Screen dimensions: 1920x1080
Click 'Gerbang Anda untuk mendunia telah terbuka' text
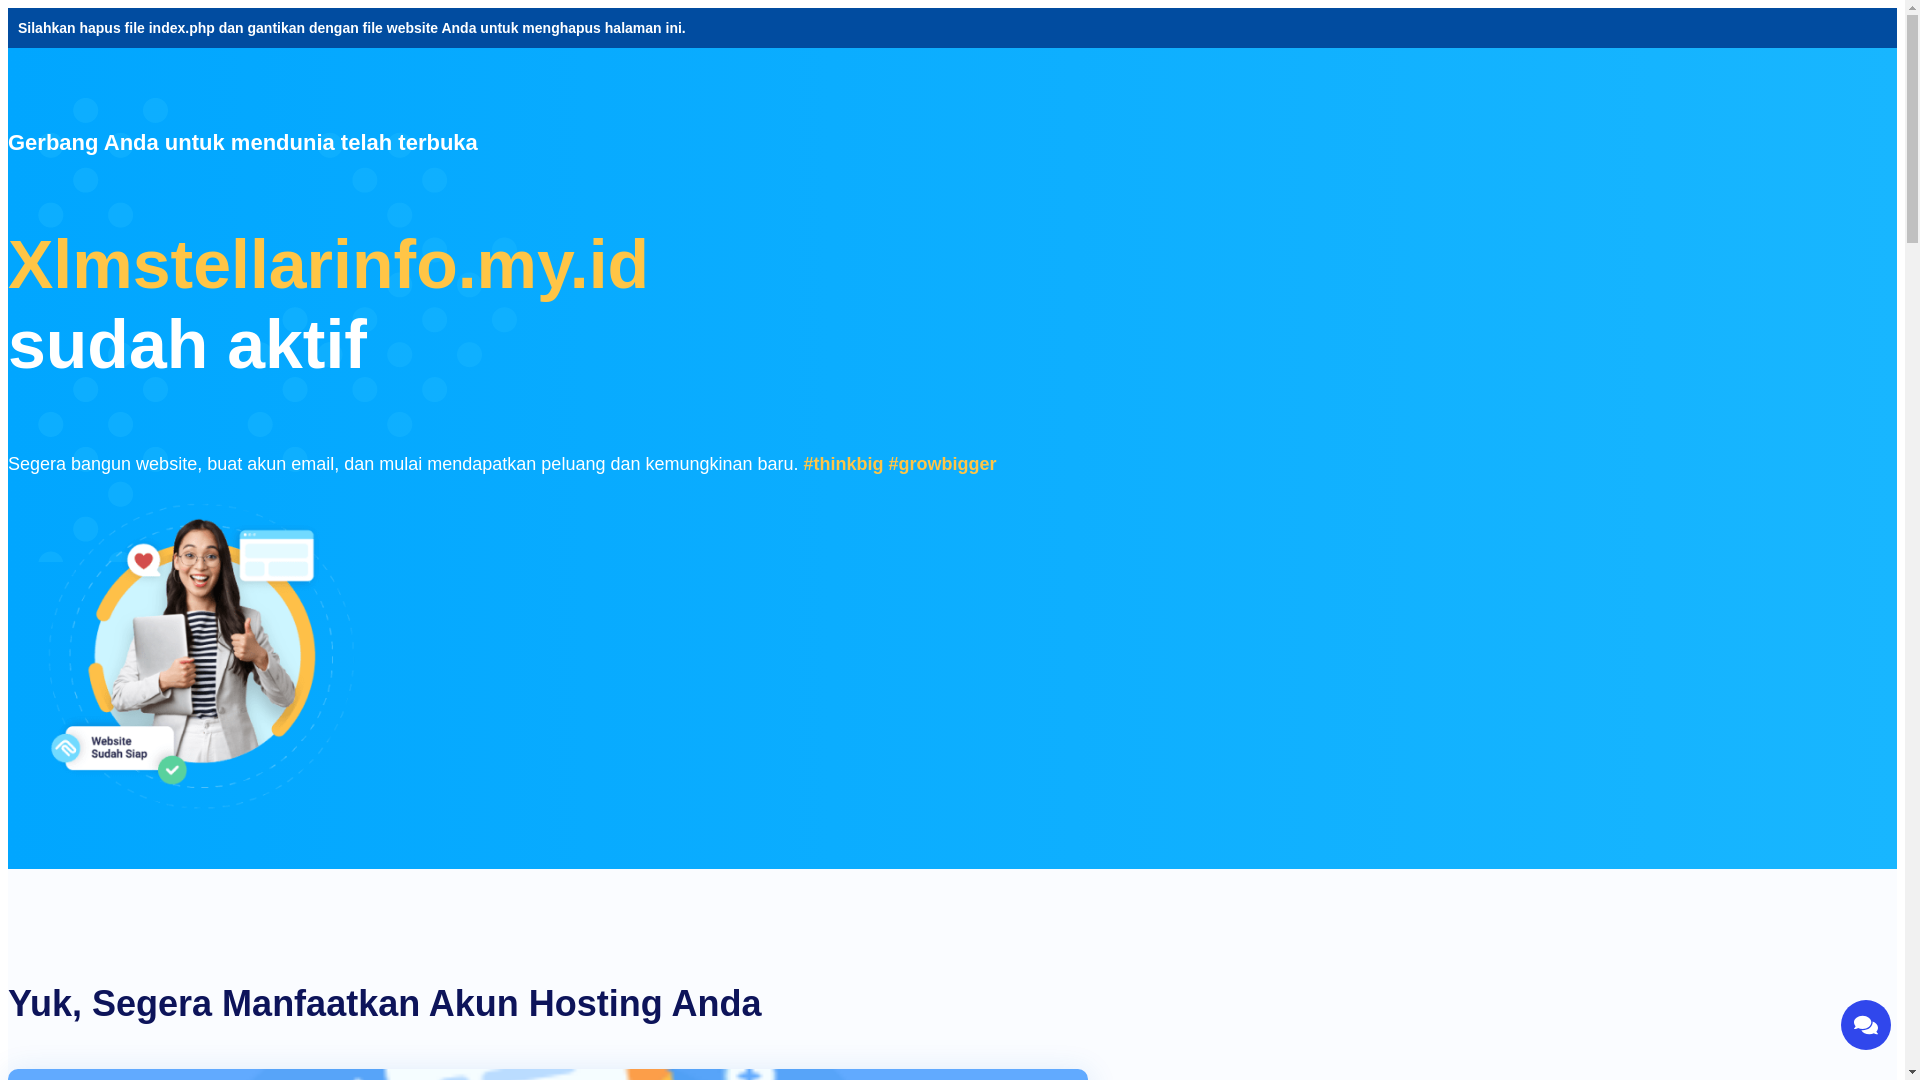[243, 143]
